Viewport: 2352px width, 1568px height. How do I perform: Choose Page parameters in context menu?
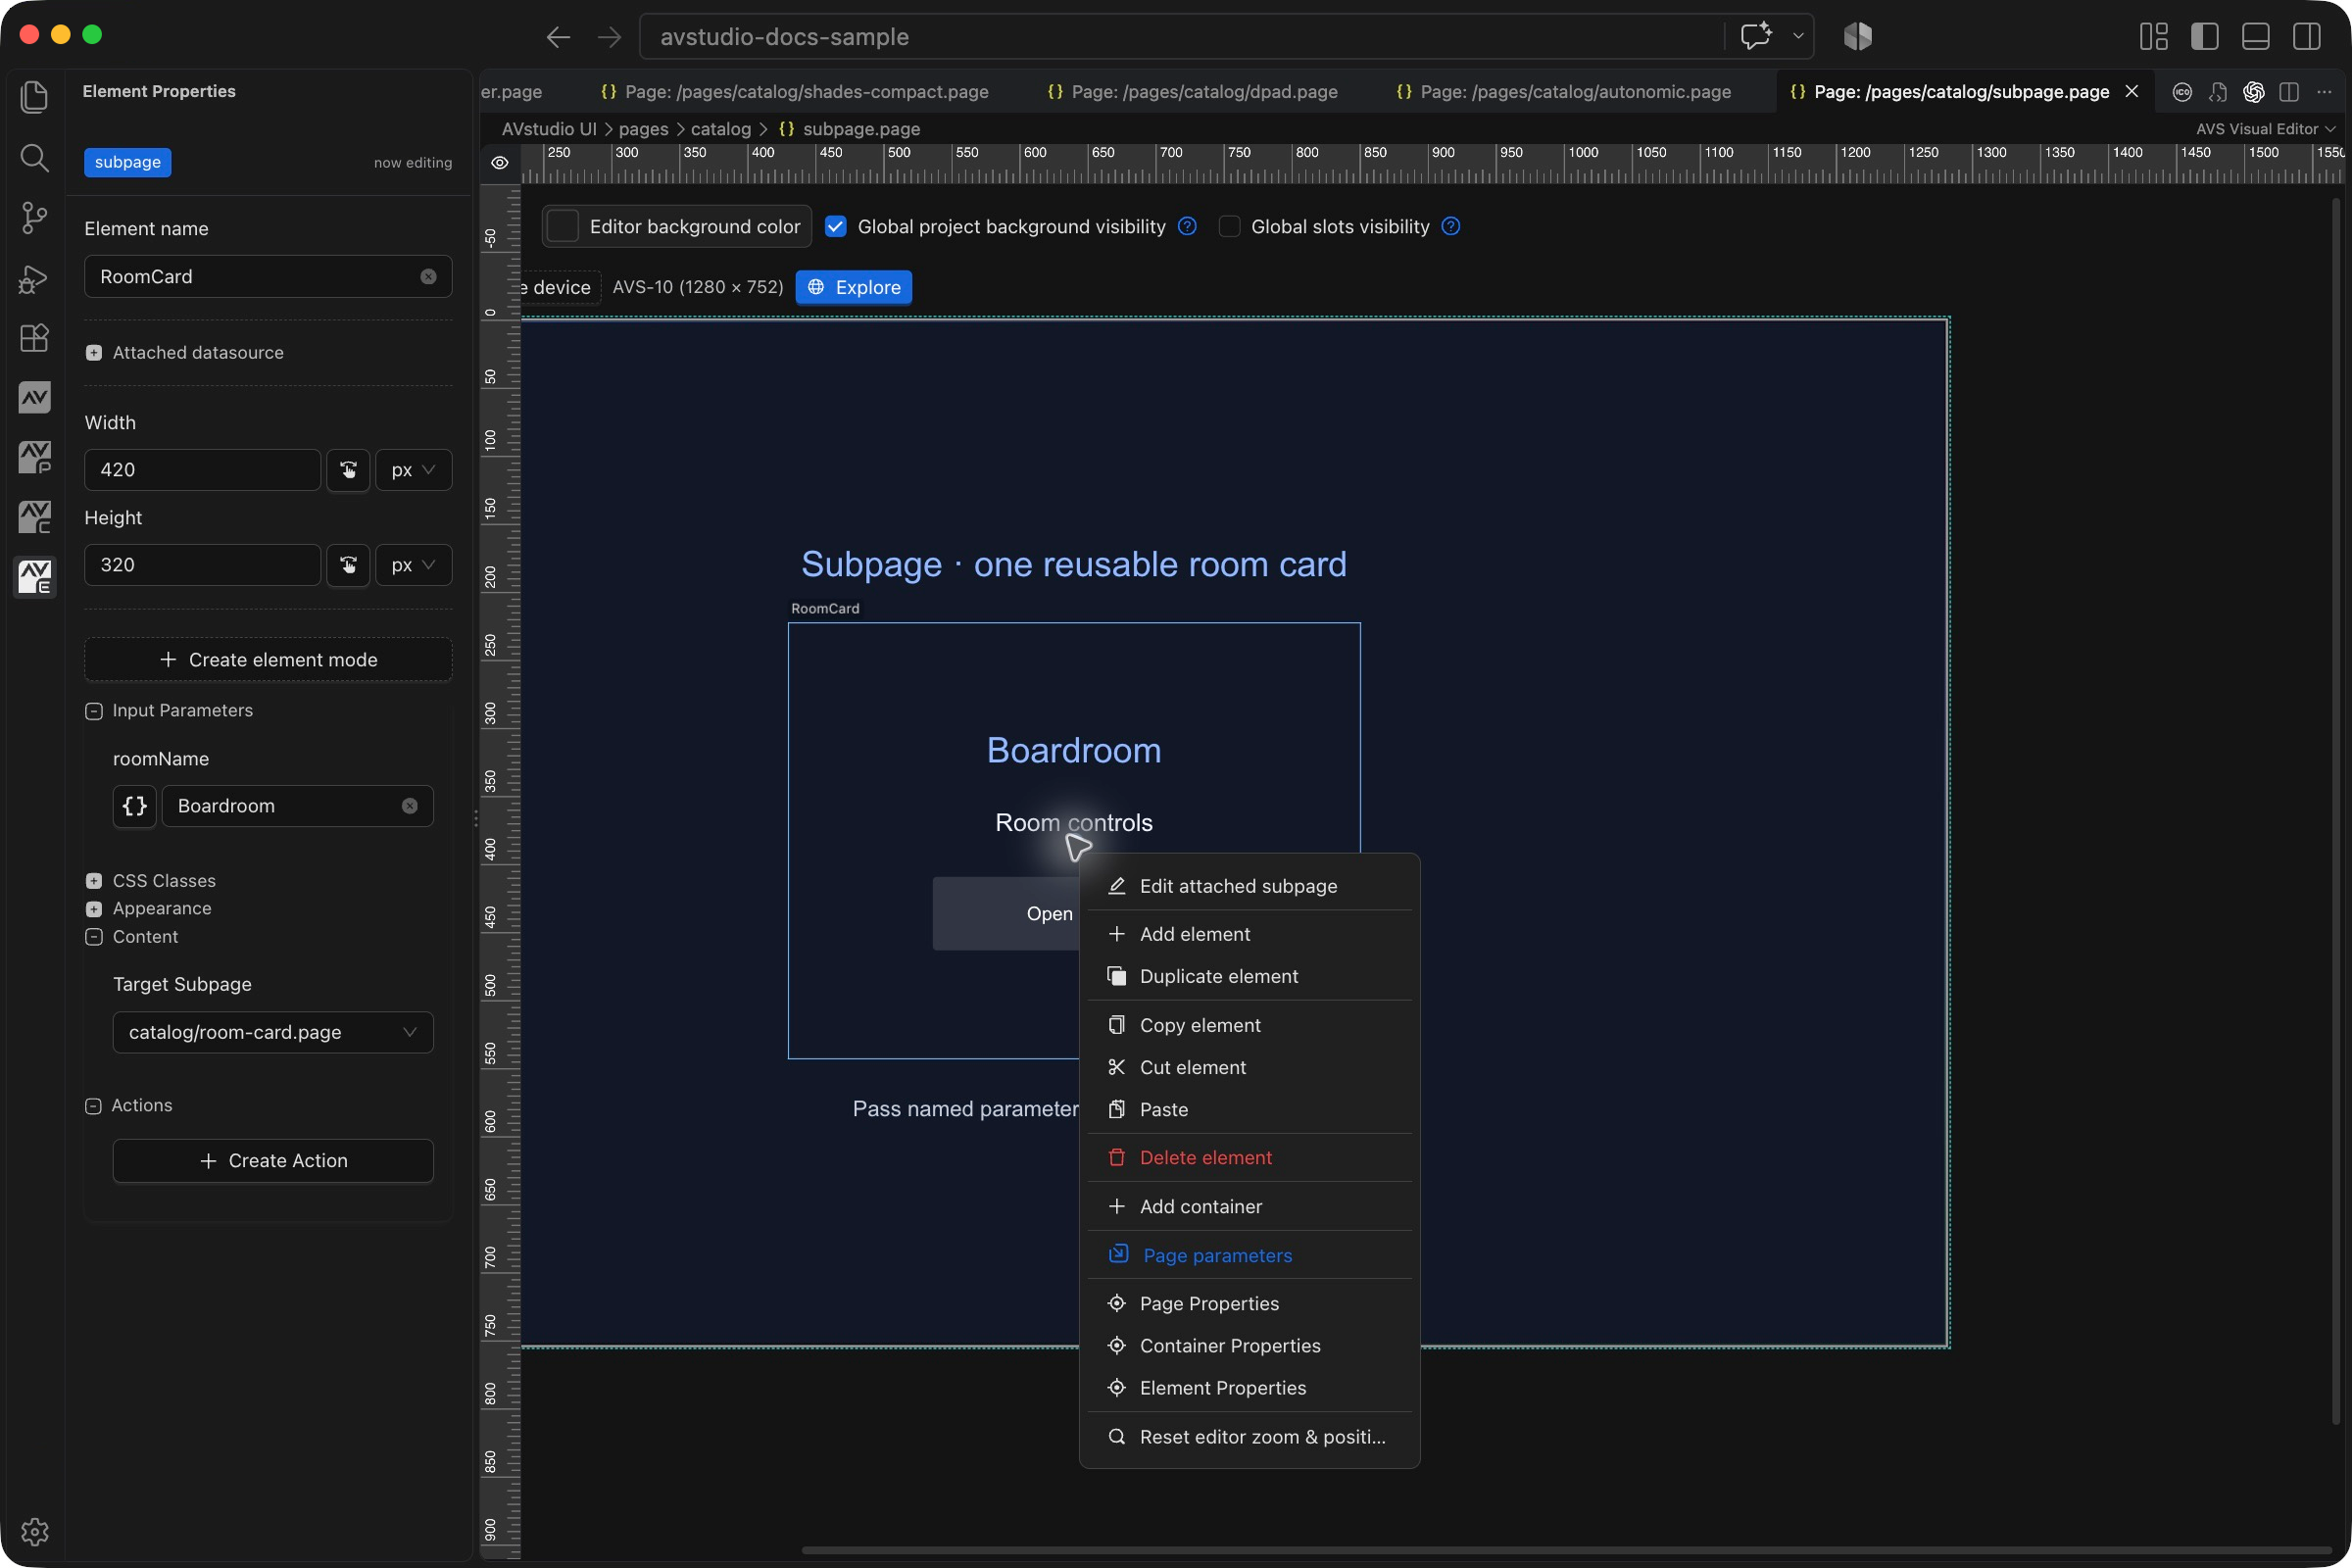click(1249, 1255)
